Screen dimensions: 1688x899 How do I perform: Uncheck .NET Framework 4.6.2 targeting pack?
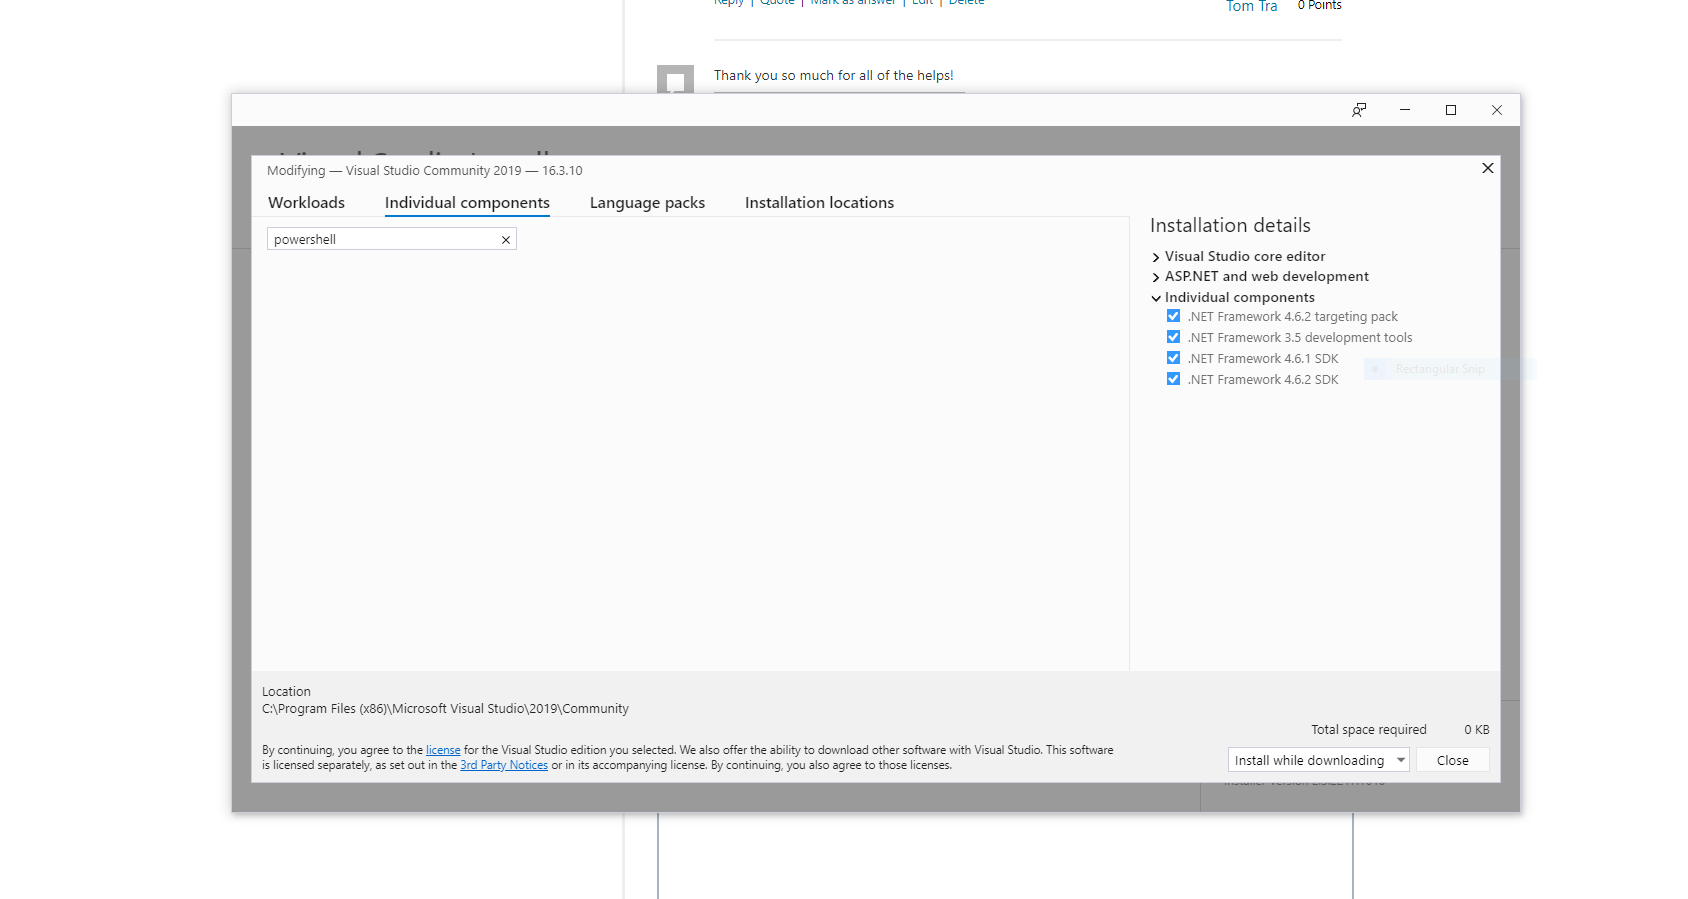tap(1174, 316)
